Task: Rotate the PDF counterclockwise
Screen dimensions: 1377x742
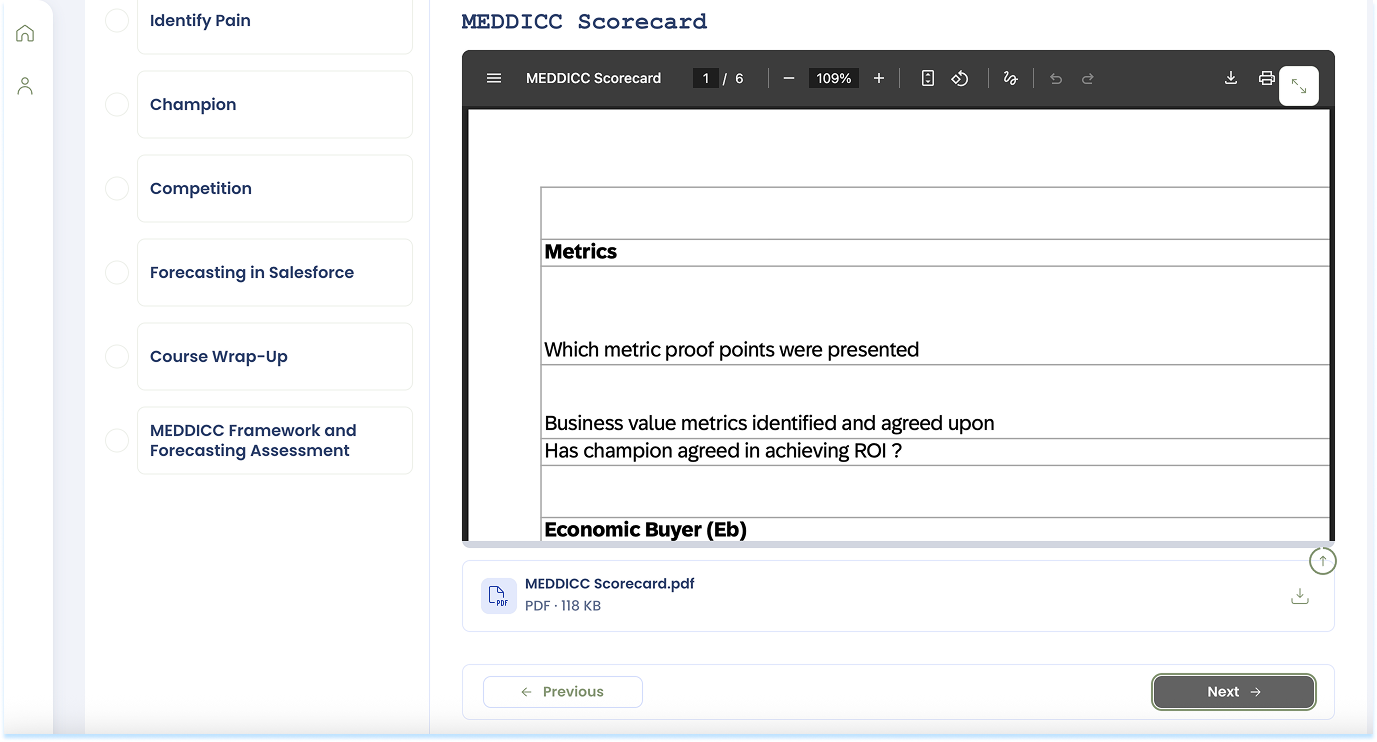Action: [x=960, y=78]
